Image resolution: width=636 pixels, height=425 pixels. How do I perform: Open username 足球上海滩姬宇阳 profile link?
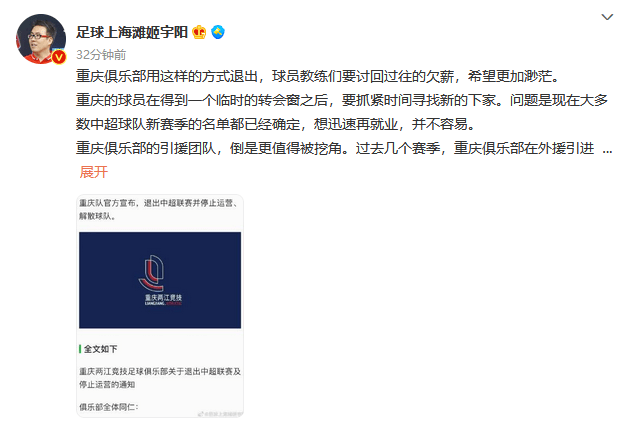(132, 32)
